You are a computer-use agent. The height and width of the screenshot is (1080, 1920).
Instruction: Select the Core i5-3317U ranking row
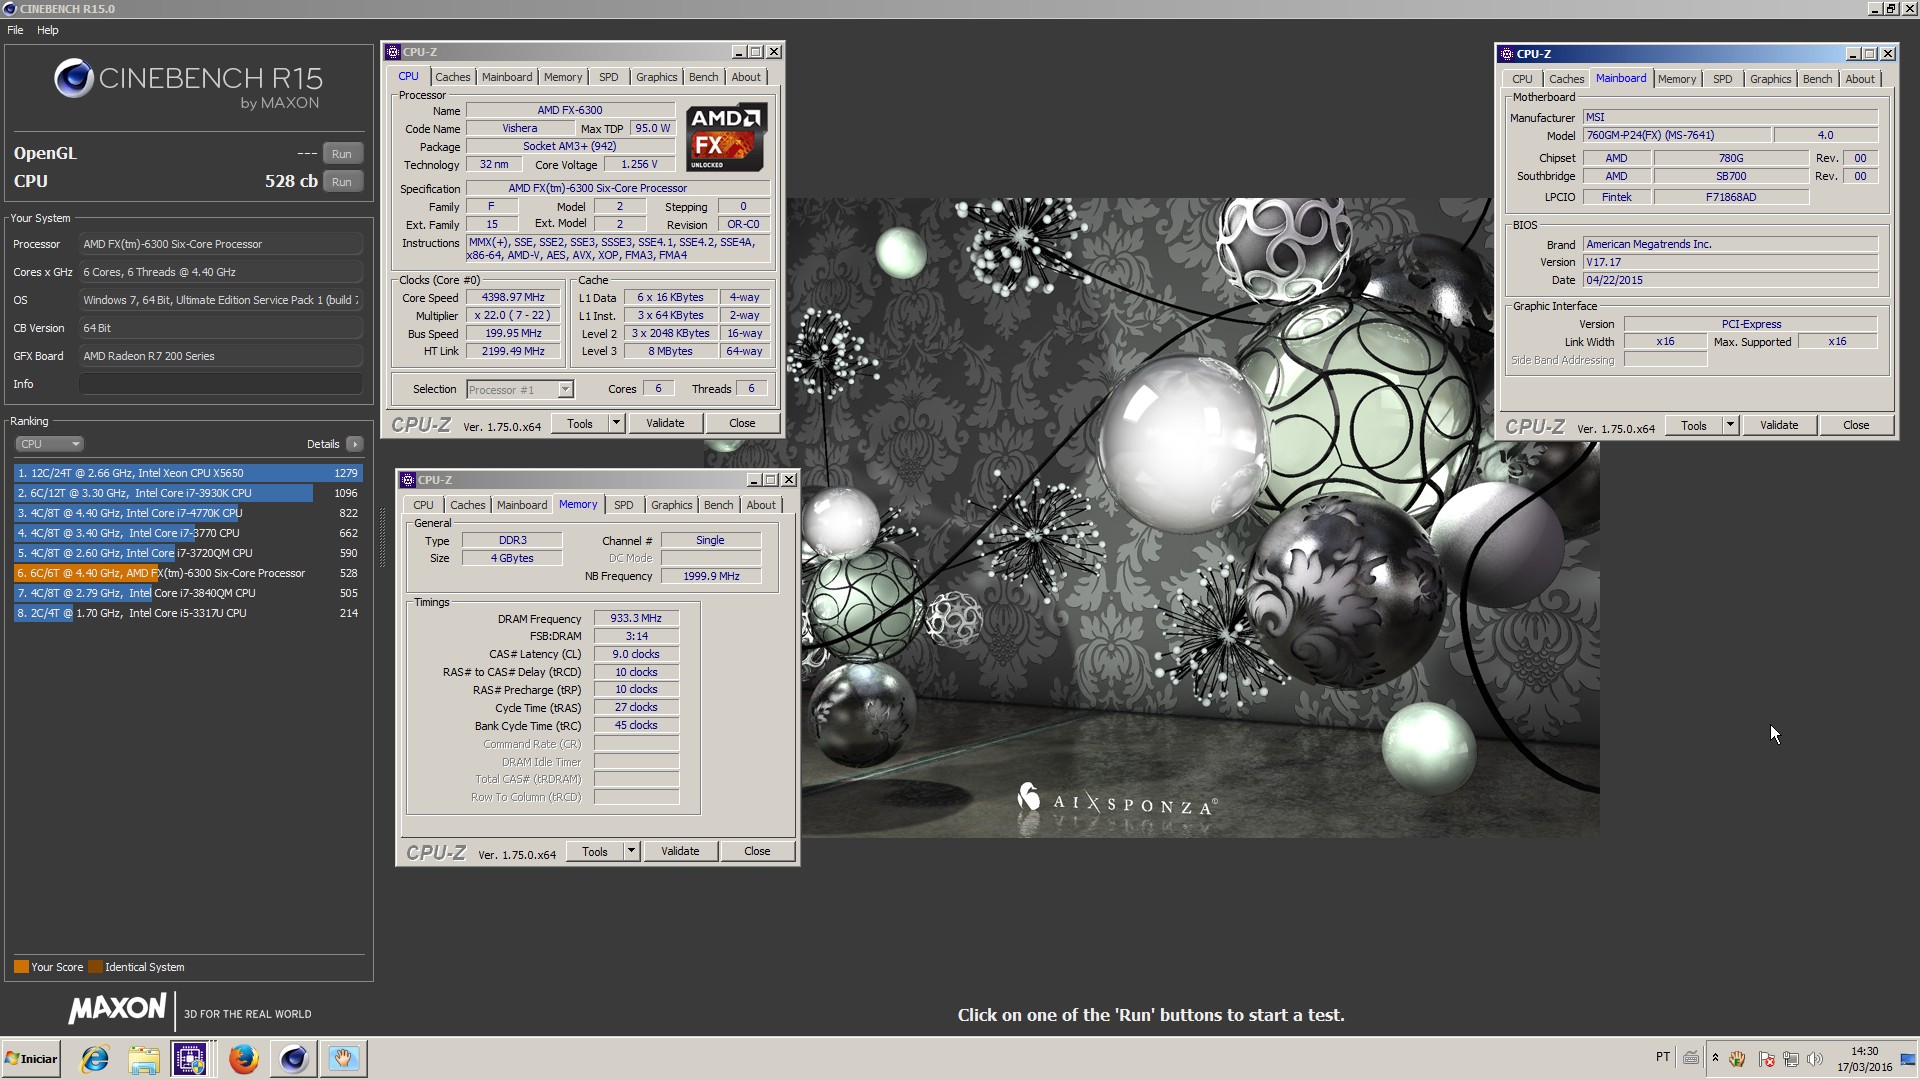[188, 613]
